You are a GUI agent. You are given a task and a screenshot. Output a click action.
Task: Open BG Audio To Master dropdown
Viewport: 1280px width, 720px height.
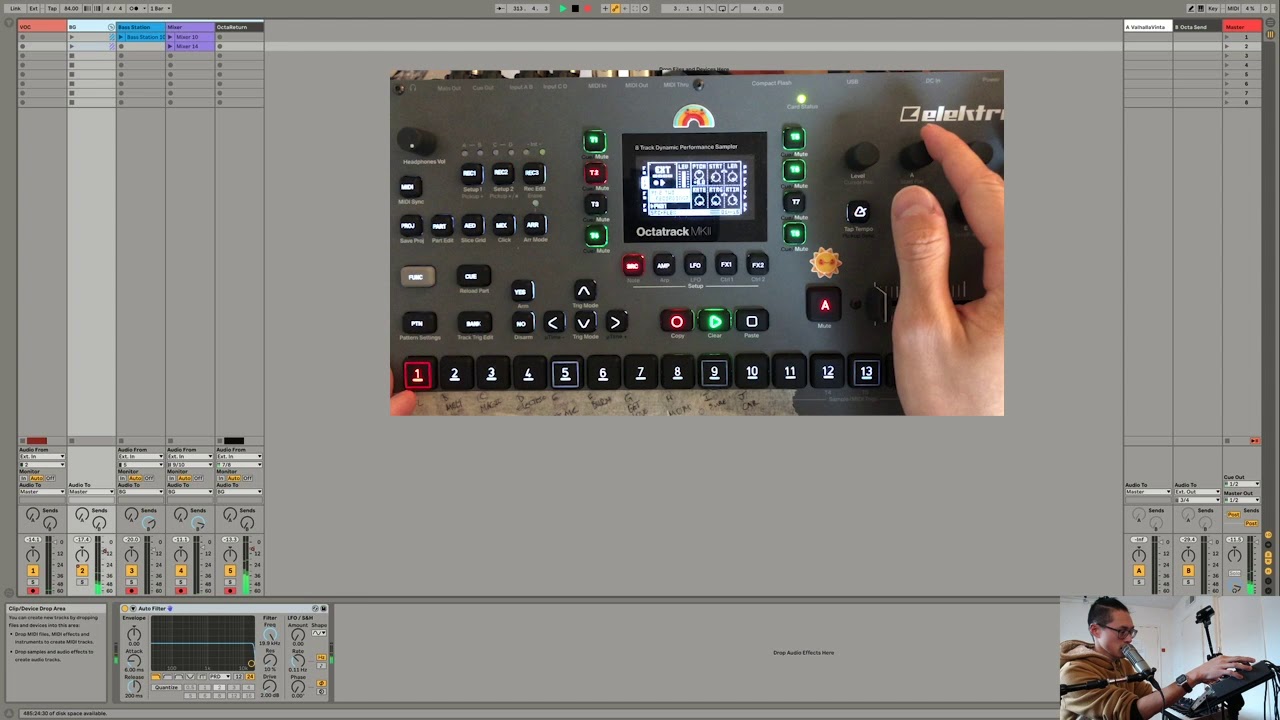91,492
